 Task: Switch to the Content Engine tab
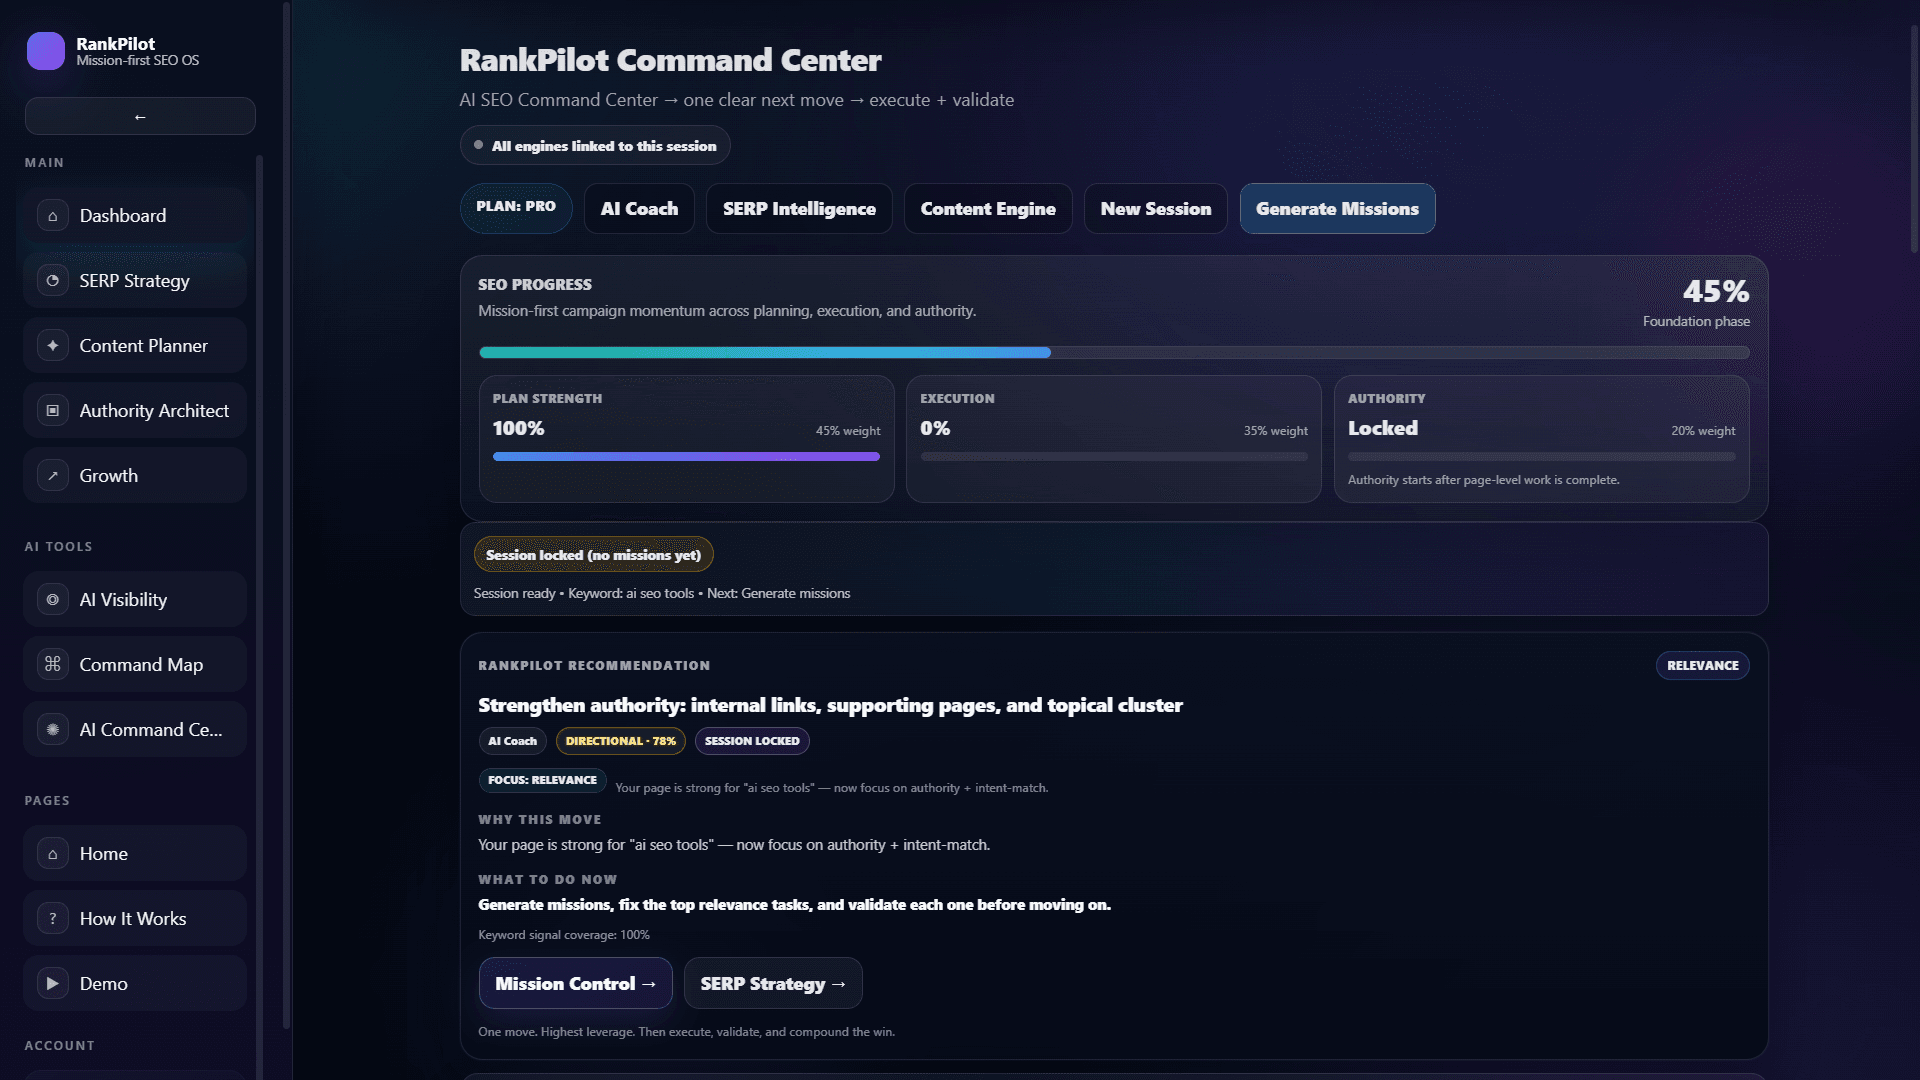pos(987,208)
